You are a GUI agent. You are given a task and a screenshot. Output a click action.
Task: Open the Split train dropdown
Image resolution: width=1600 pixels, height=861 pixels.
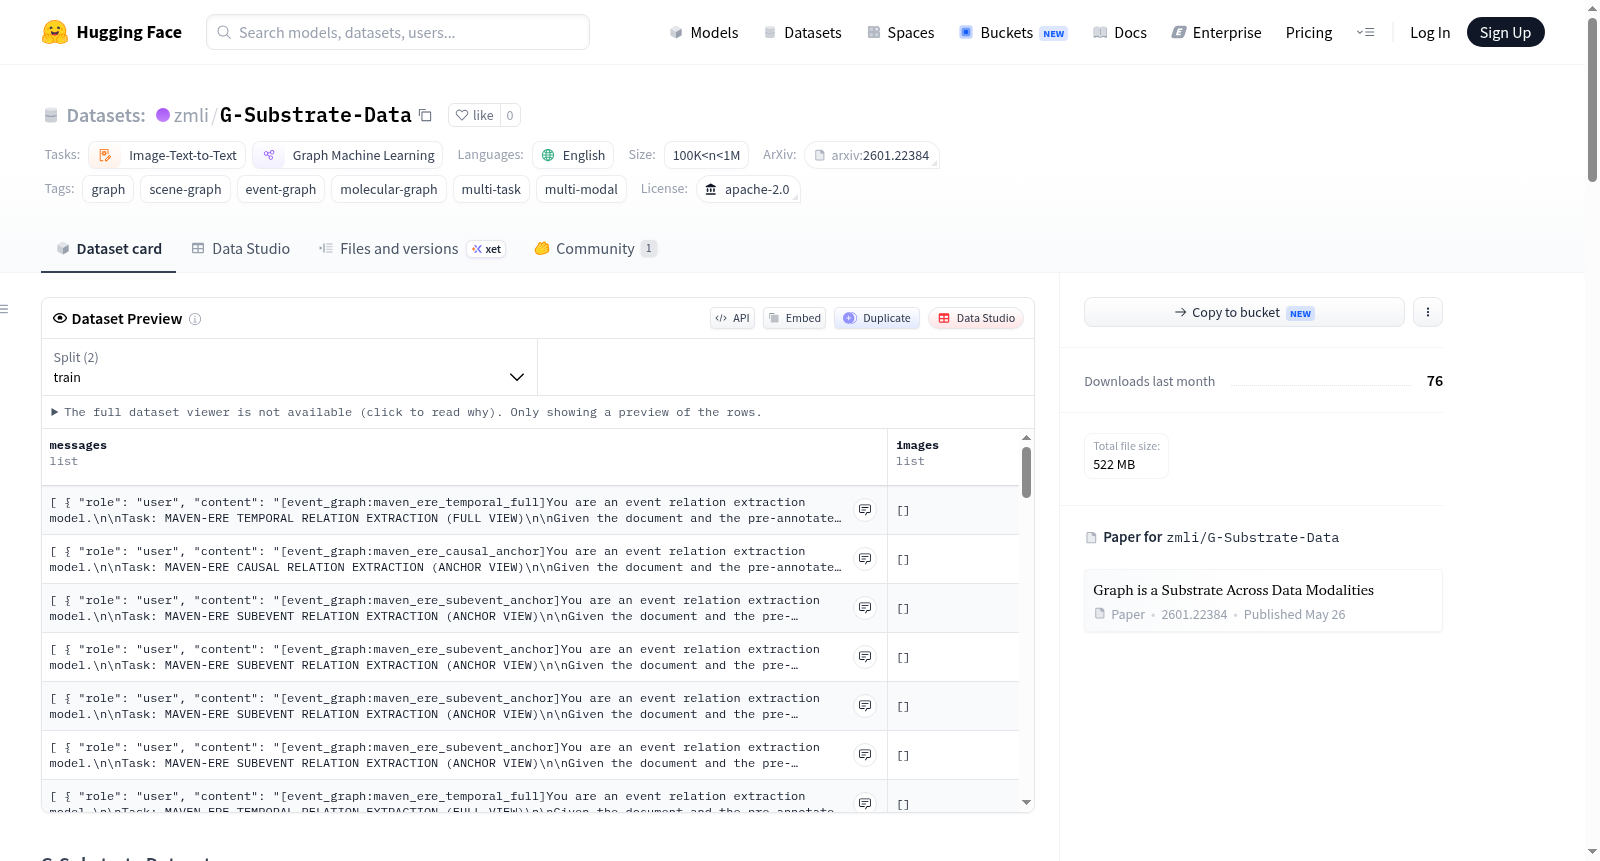click(289, 367)
